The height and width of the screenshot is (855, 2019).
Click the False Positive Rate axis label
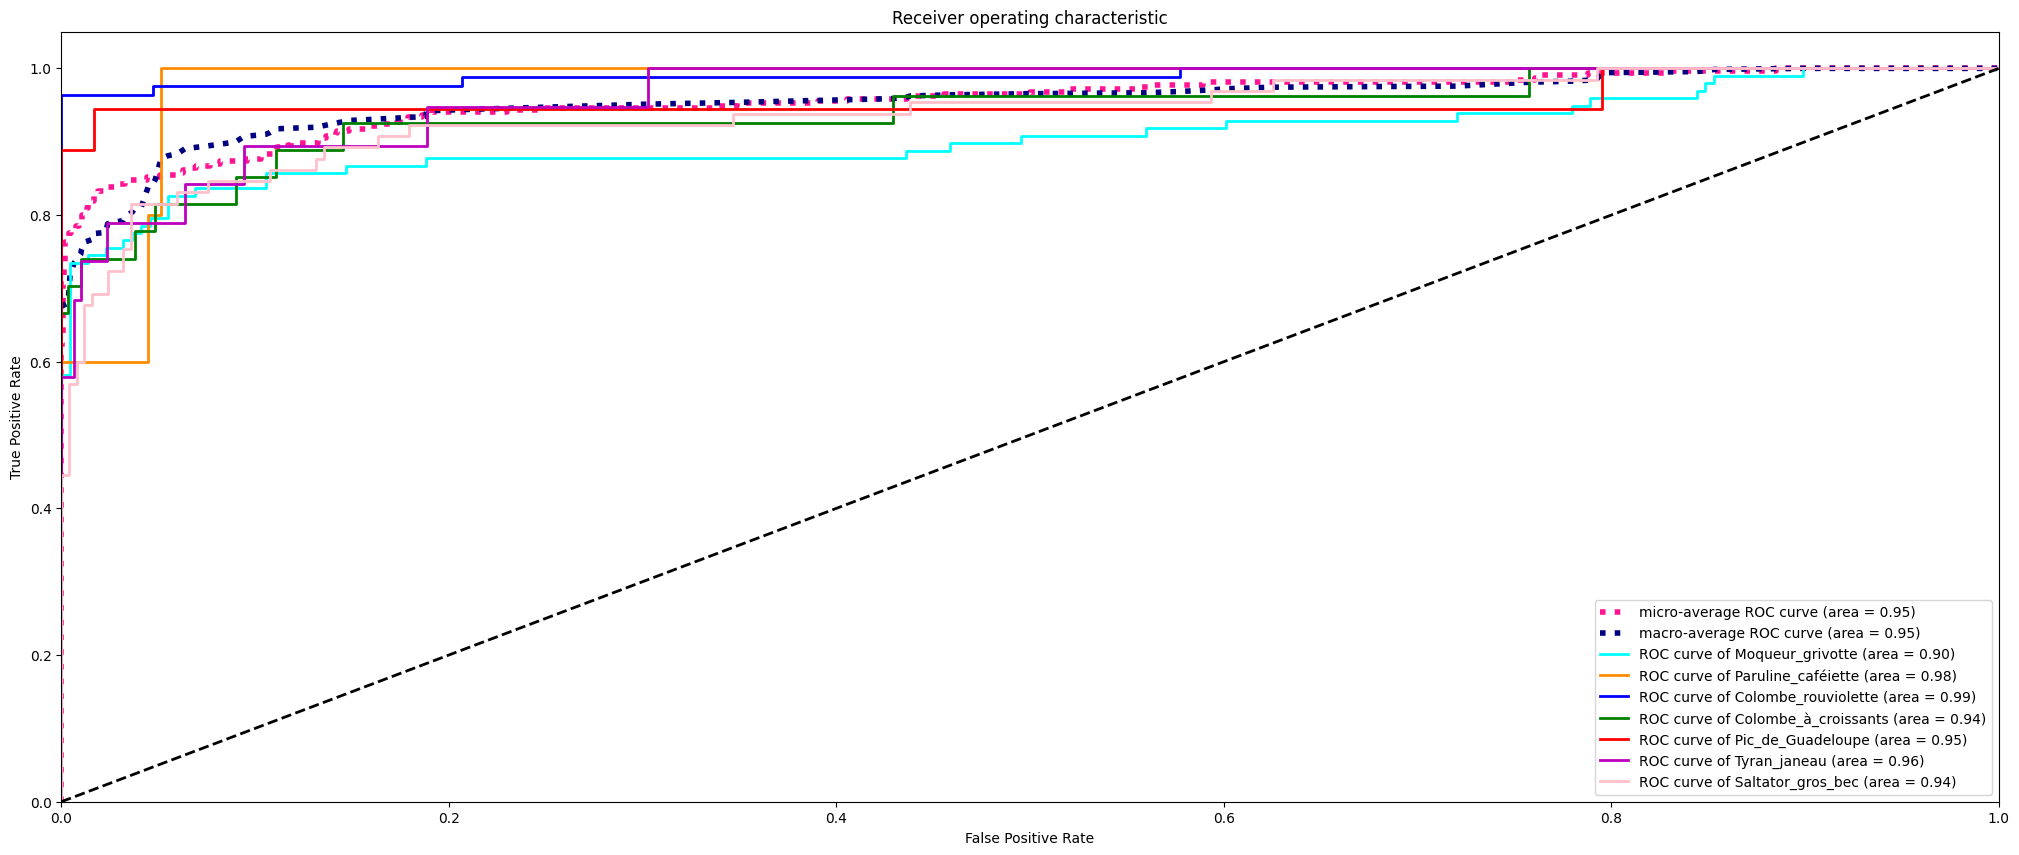[x=1029, y=838]
